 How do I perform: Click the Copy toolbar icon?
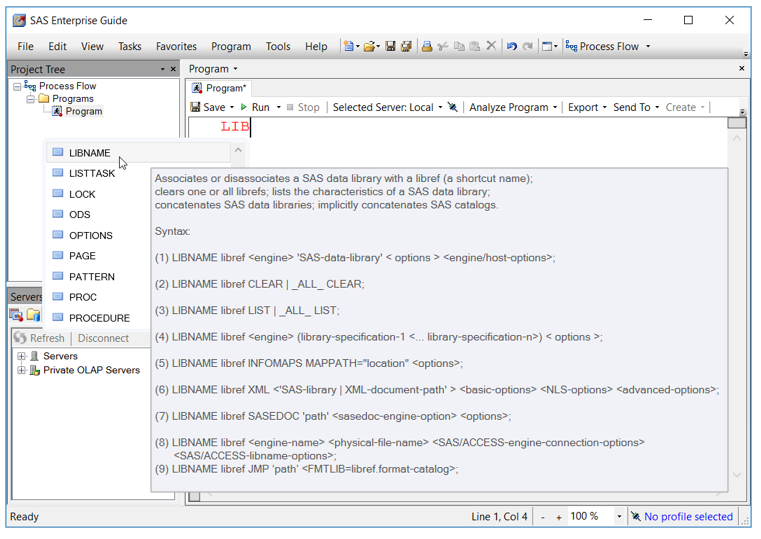459,47
